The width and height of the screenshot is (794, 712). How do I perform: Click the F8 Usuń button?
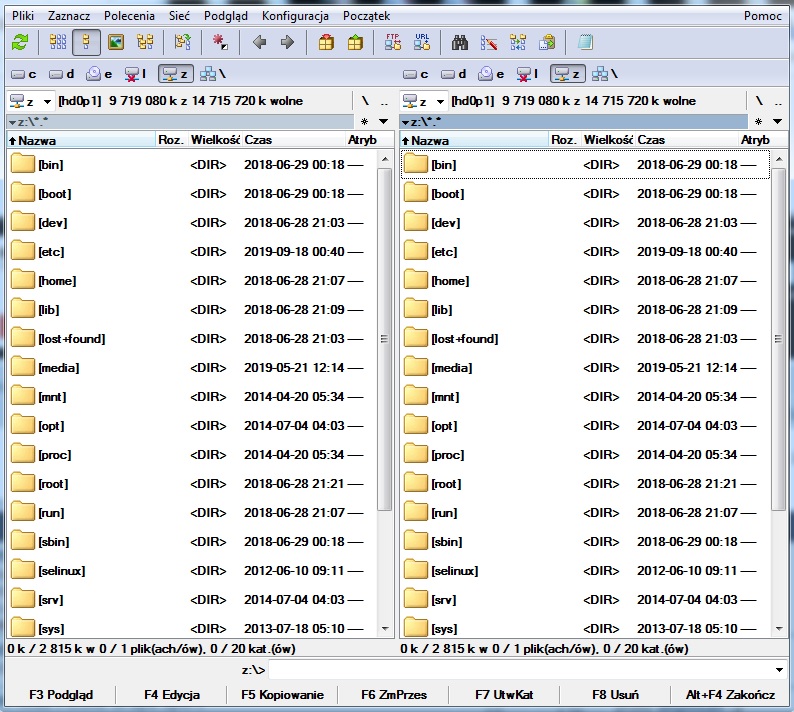[x=615, y=694]
